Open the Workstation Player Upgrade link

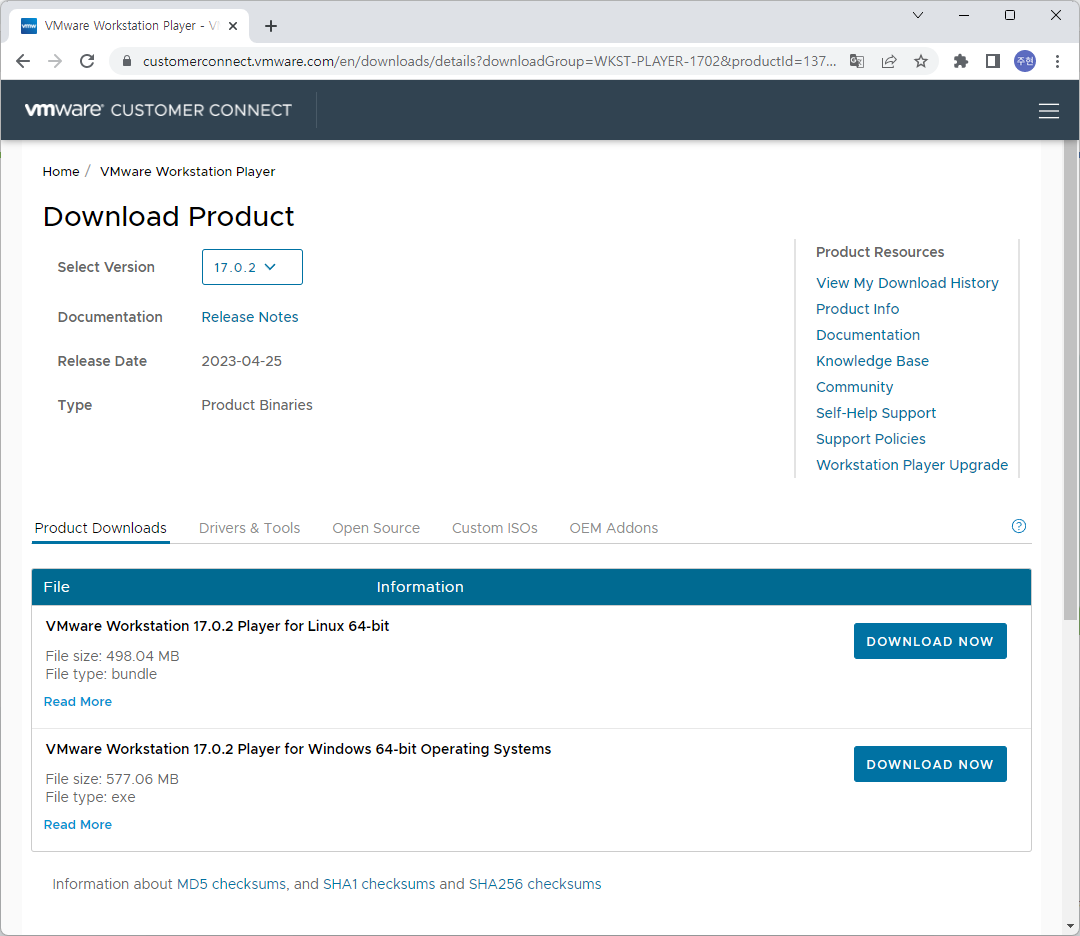[912, 465]
